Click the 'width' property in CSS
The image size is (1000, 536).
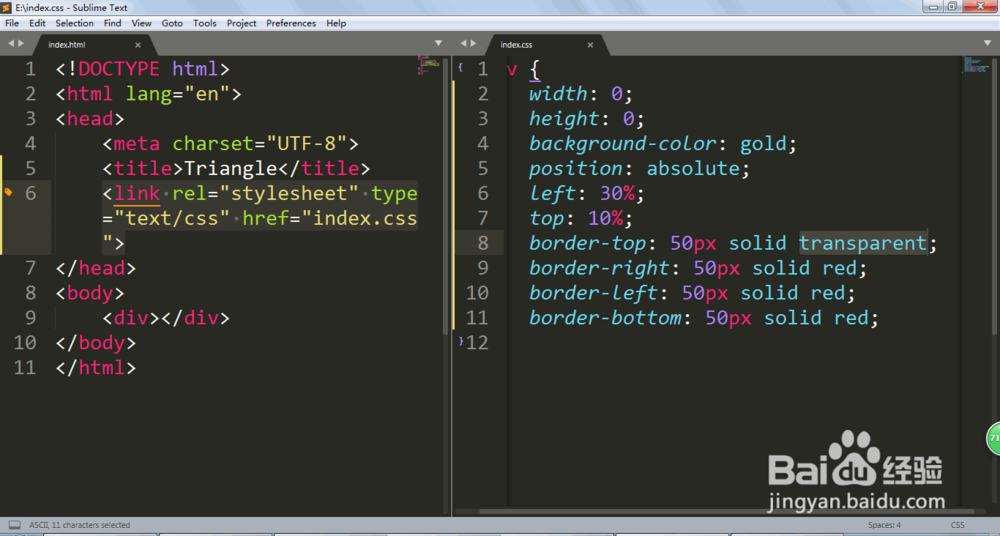click(x=559, y=93)
